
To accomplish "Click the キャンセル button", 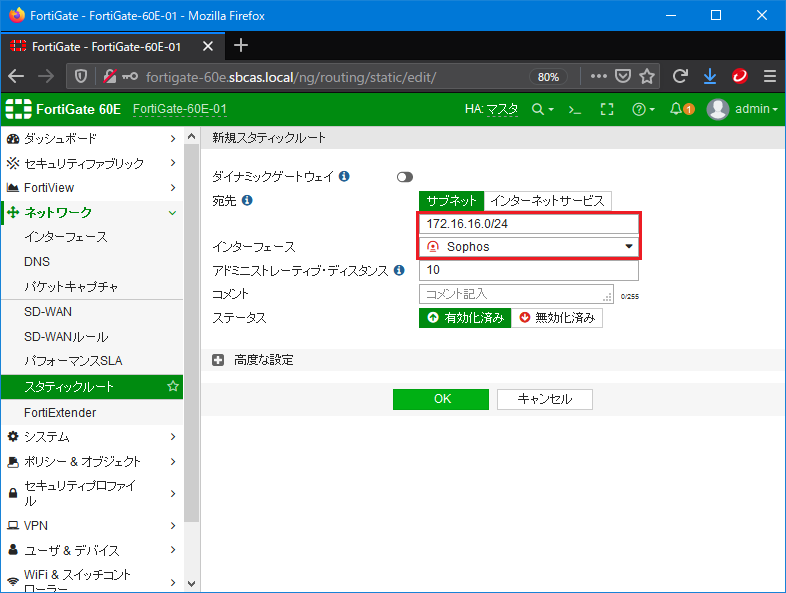I will 545,399.
